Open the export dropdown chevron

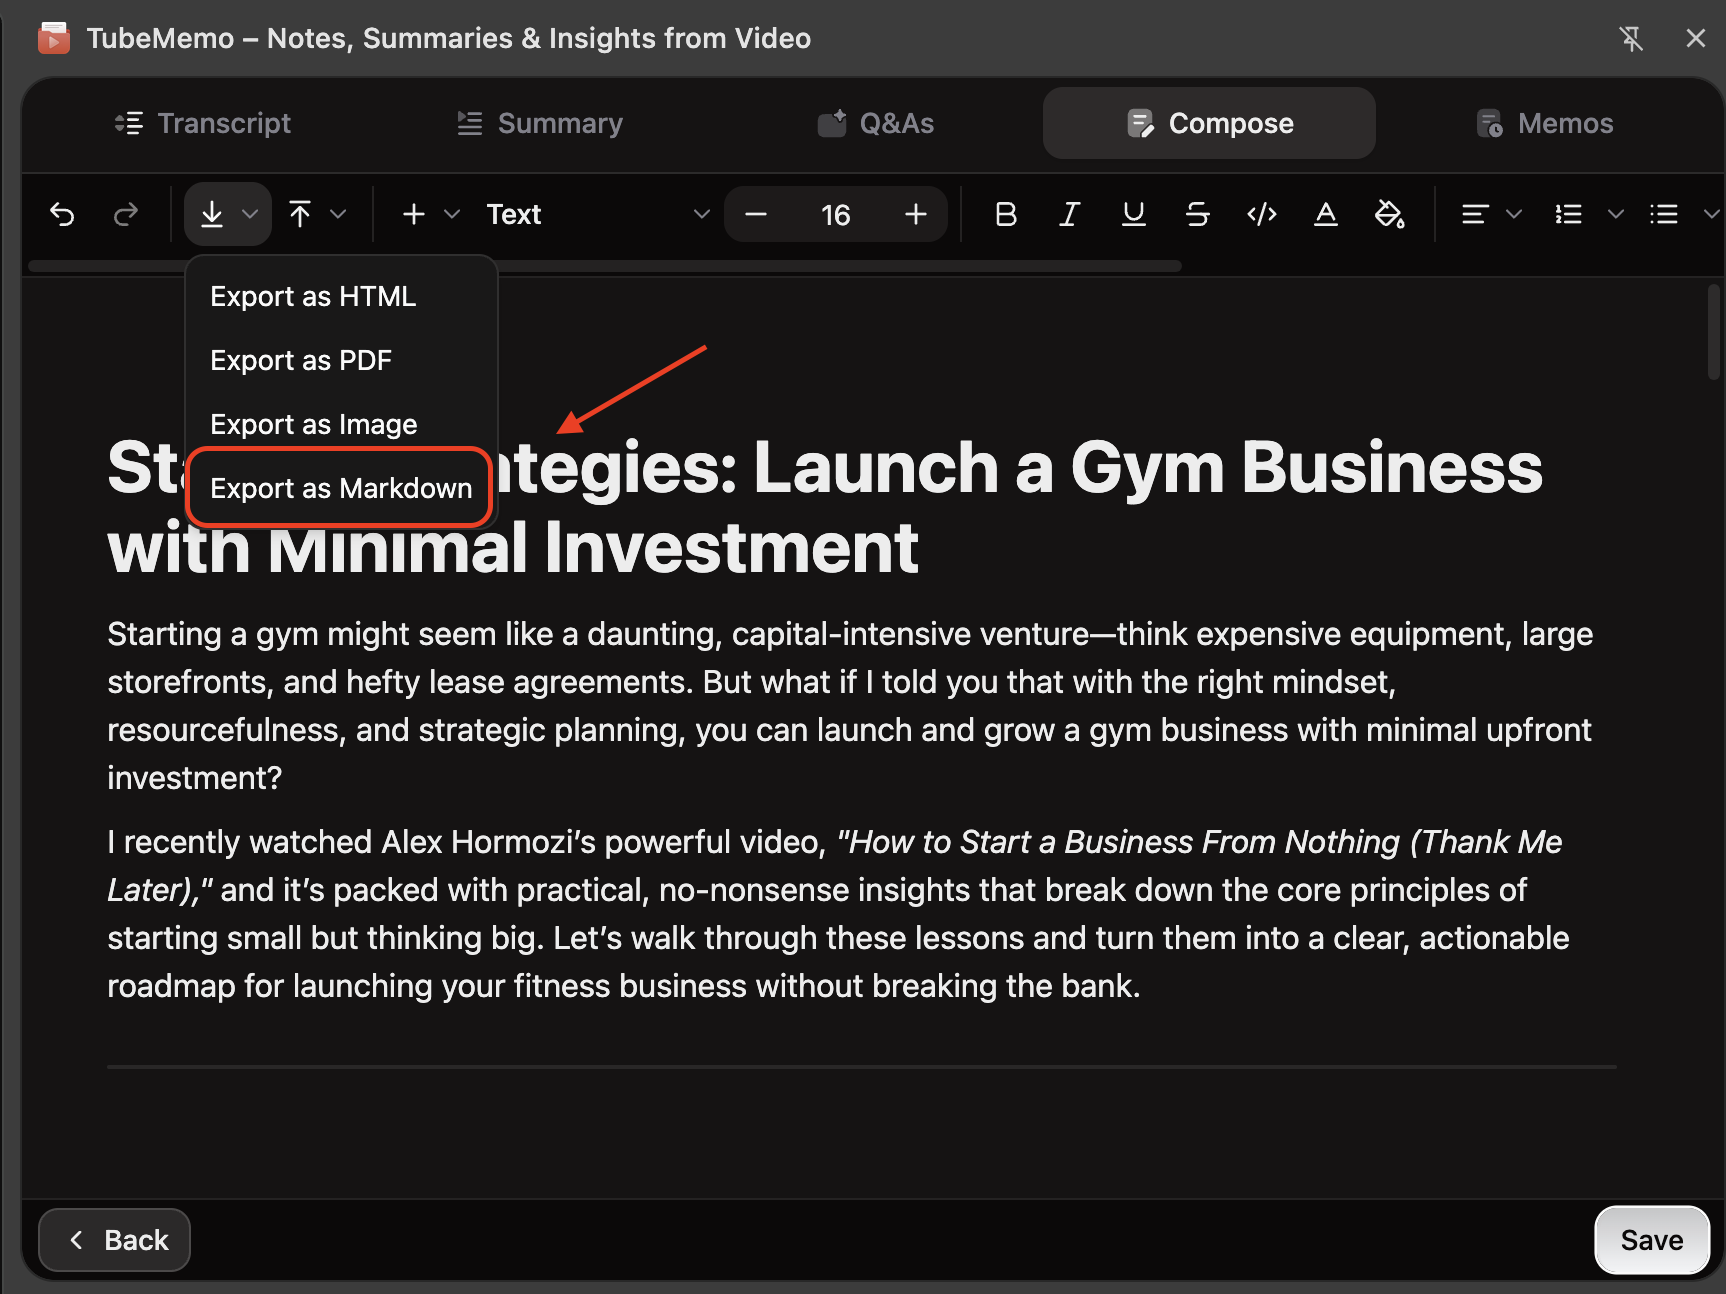click(250, 214)
